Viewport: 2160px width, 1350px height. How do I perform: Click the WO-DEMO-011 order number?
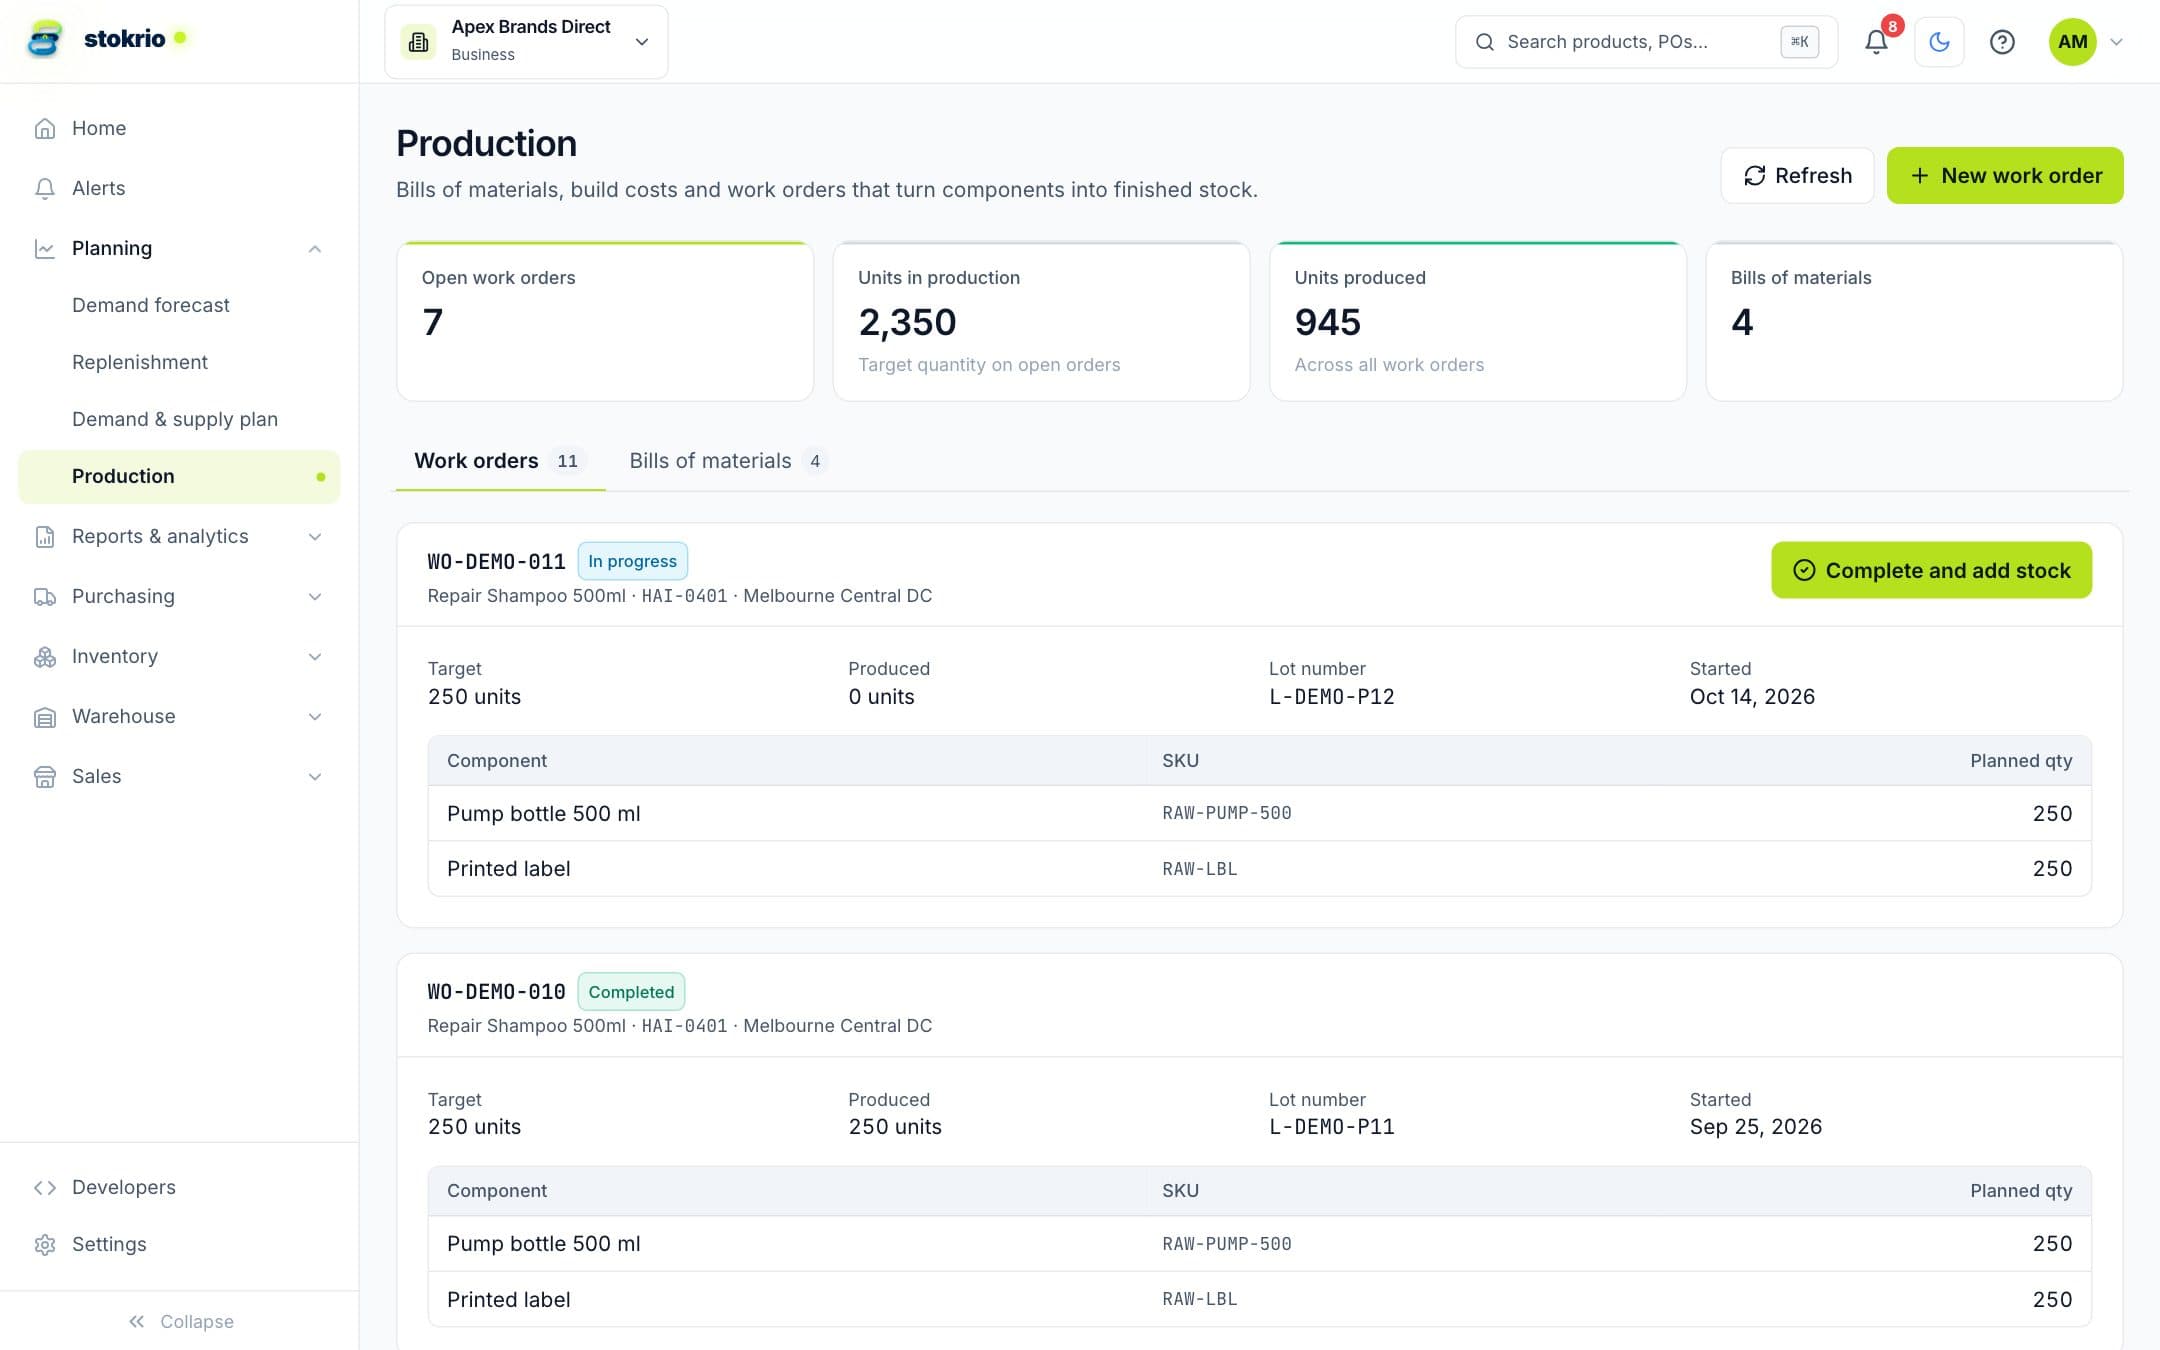point(496,562)
